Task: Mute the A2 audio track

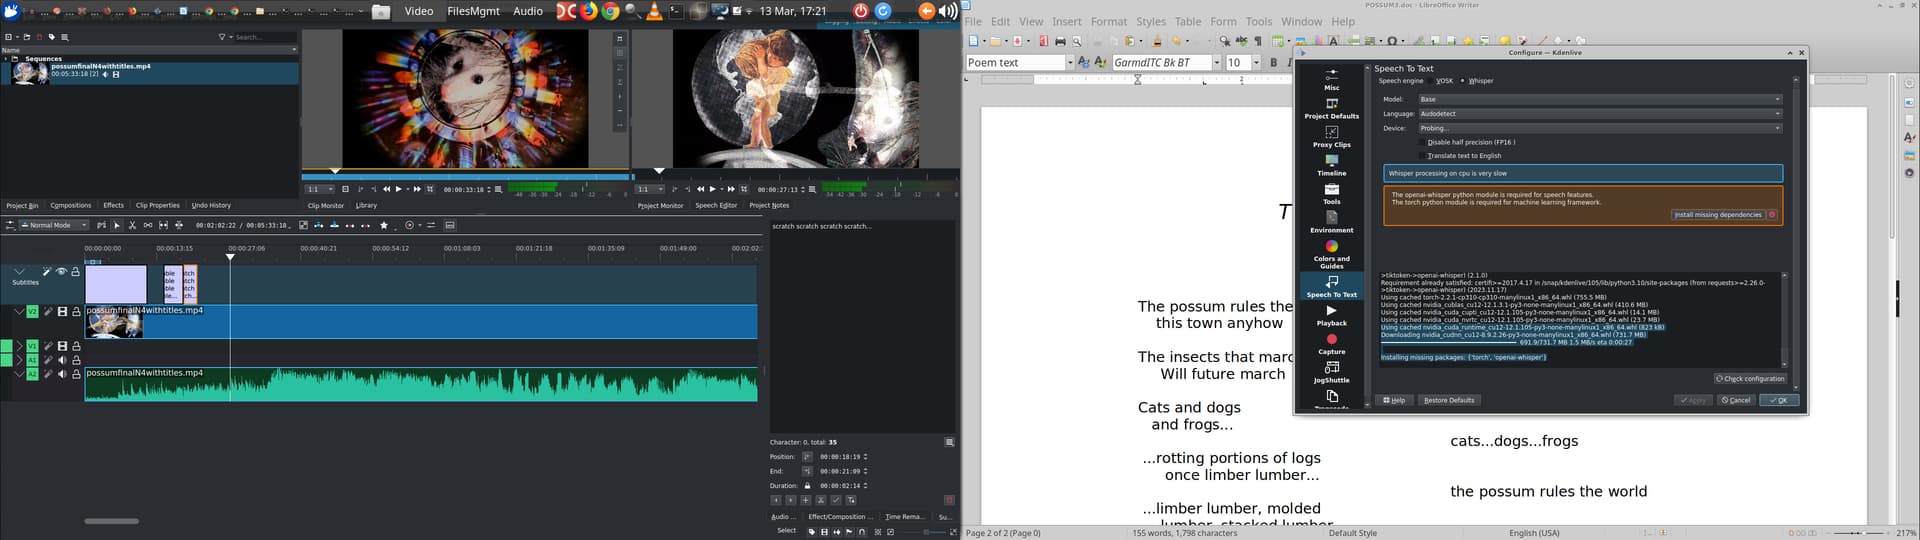Action: 62,374
